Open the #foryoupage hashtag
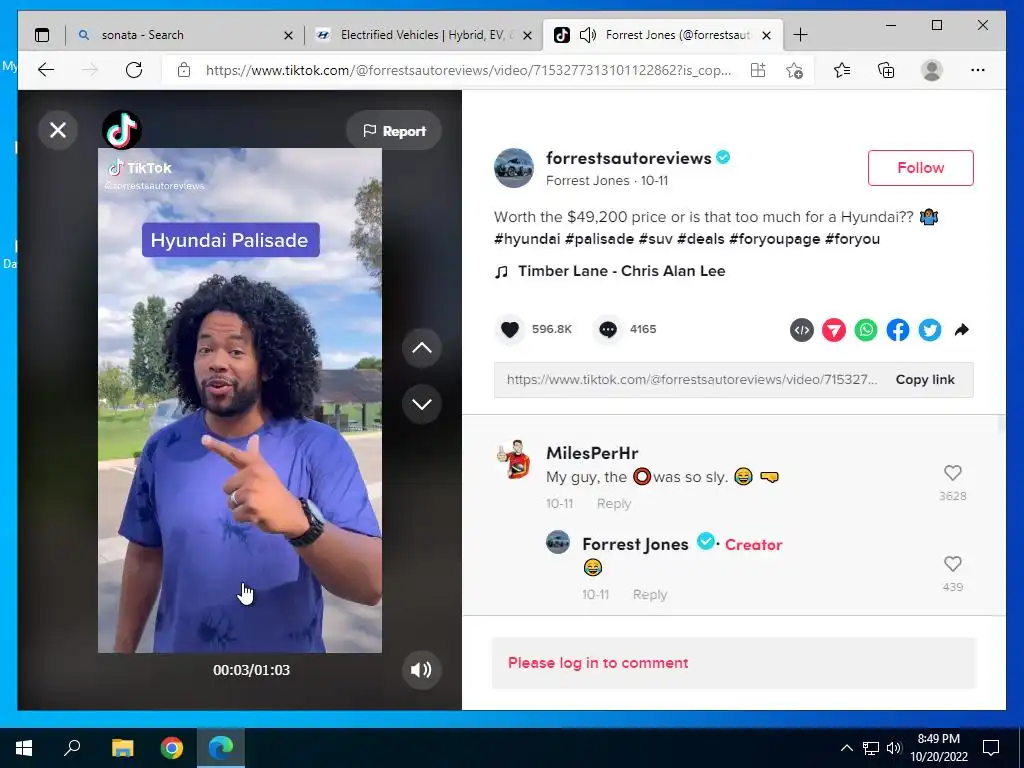This screenshot has height=768, width=1024. point(775,239)
